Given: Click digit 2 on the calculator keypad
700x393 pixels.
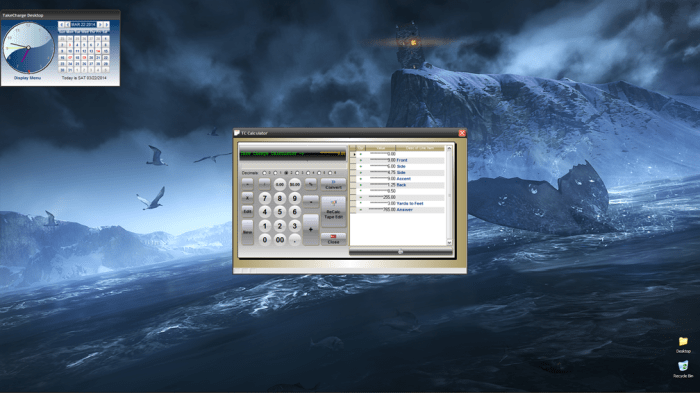Looking at the screenshot, I should click(280, 226).
